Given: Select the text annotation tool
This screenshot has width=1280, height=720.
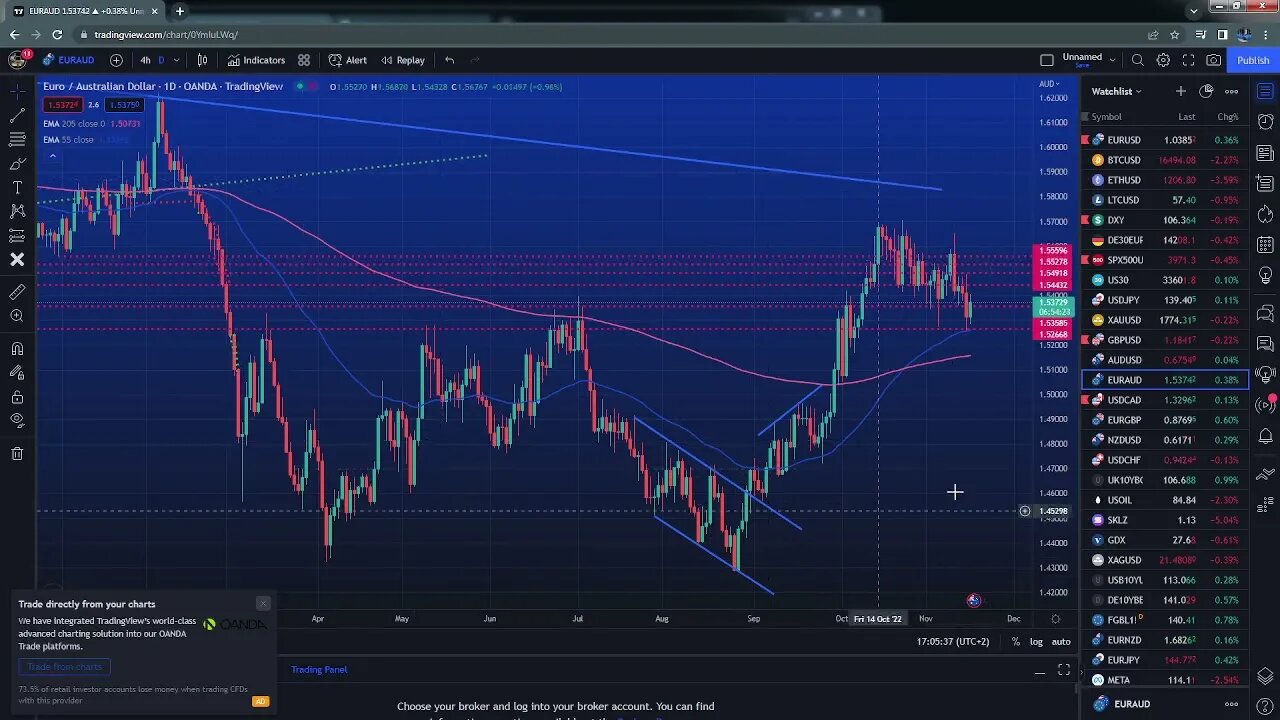Looking at the screenshot, I should point(17,188).
